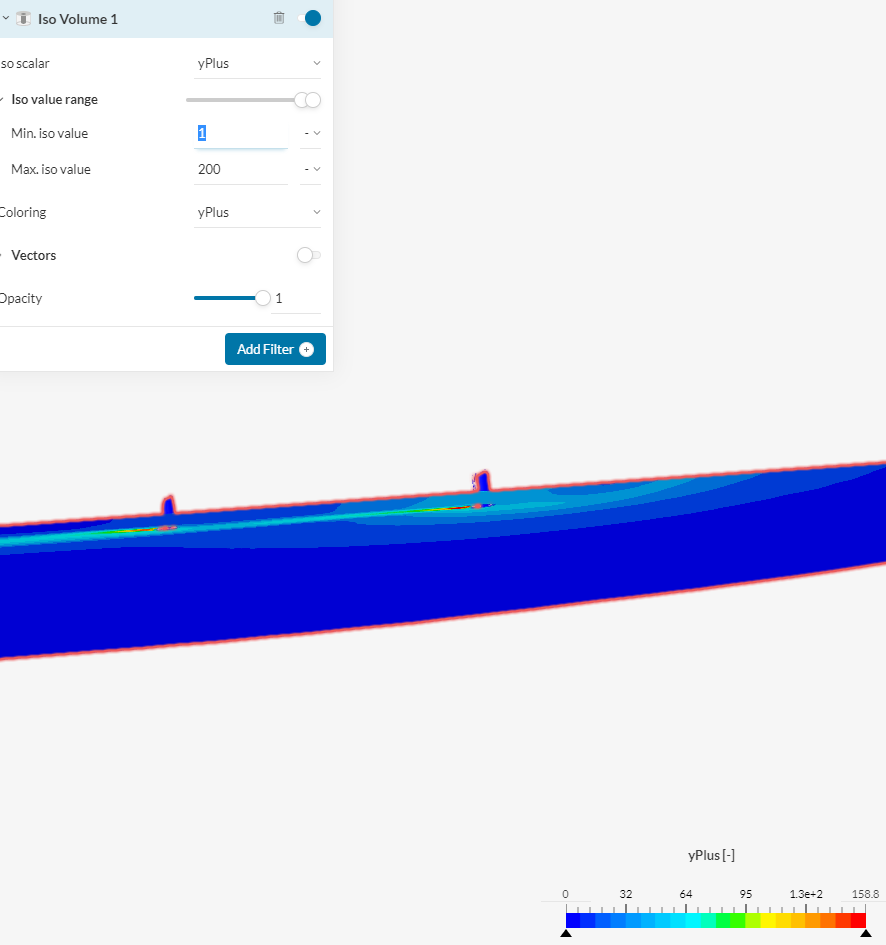This screenshot has height=945, width=886.
Task: Click the legend tick label 95
Action: coord(746,894)
